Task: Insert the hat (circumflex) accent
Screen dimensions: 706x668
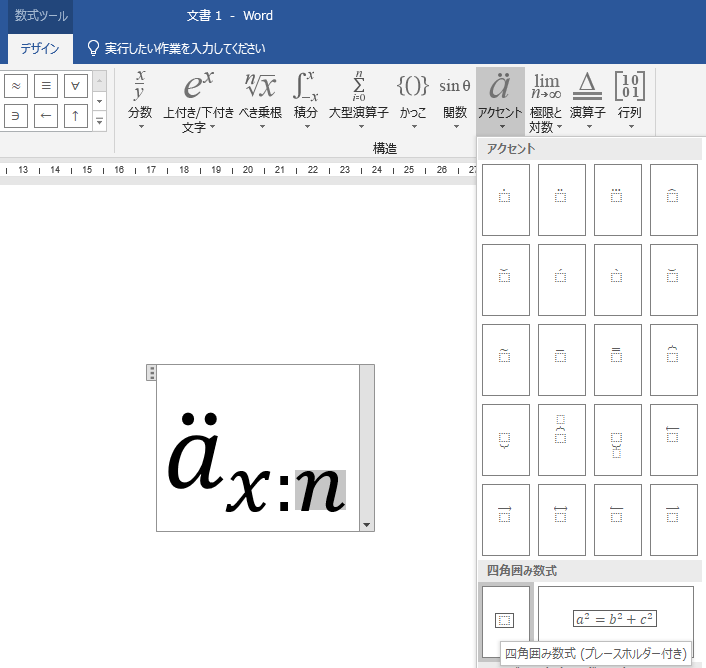Action: pyautogui.click(x=674, y=199)
